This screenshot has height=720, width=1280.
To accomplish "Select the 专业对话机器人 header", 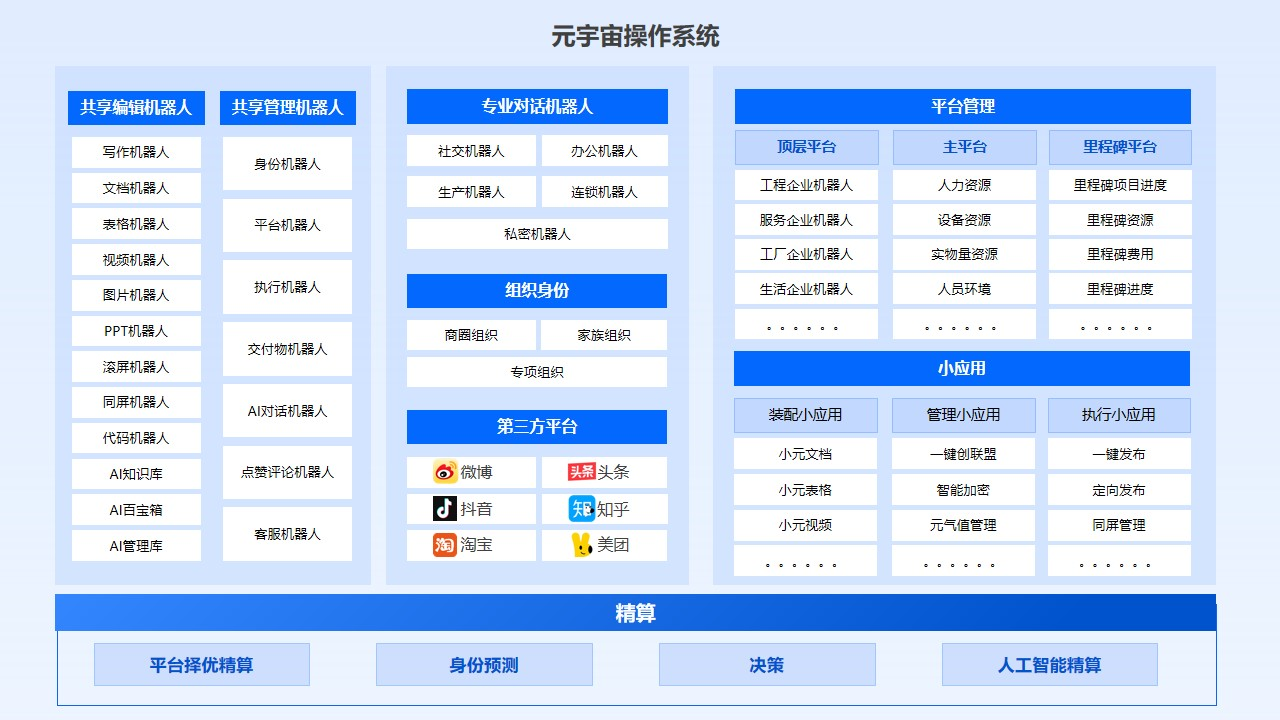I will point(537,106).
